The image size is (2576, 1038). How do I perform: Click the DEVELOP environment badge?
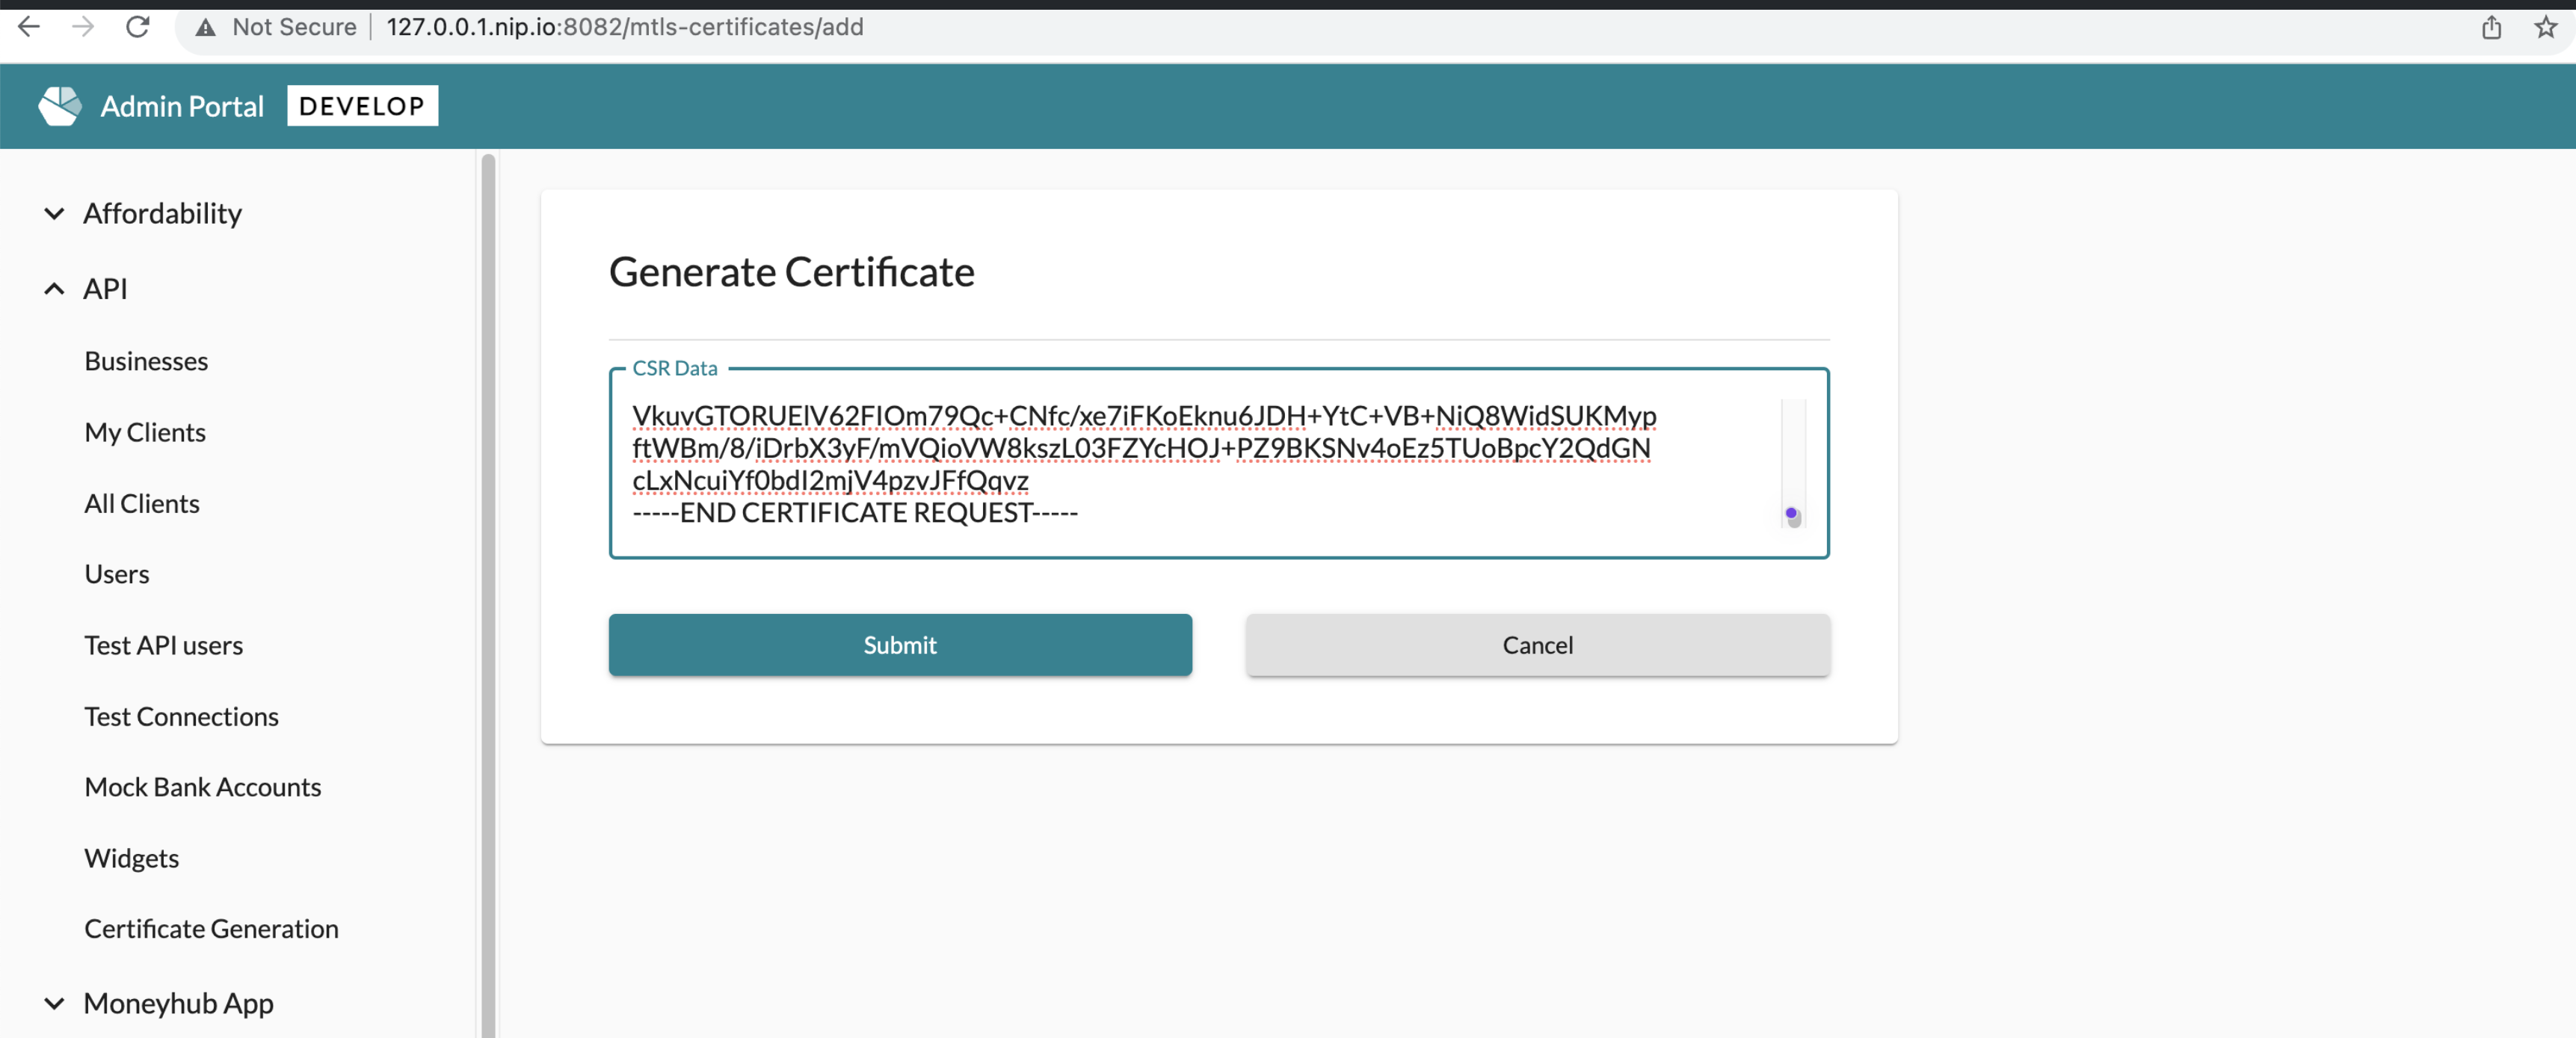[362, 106]
